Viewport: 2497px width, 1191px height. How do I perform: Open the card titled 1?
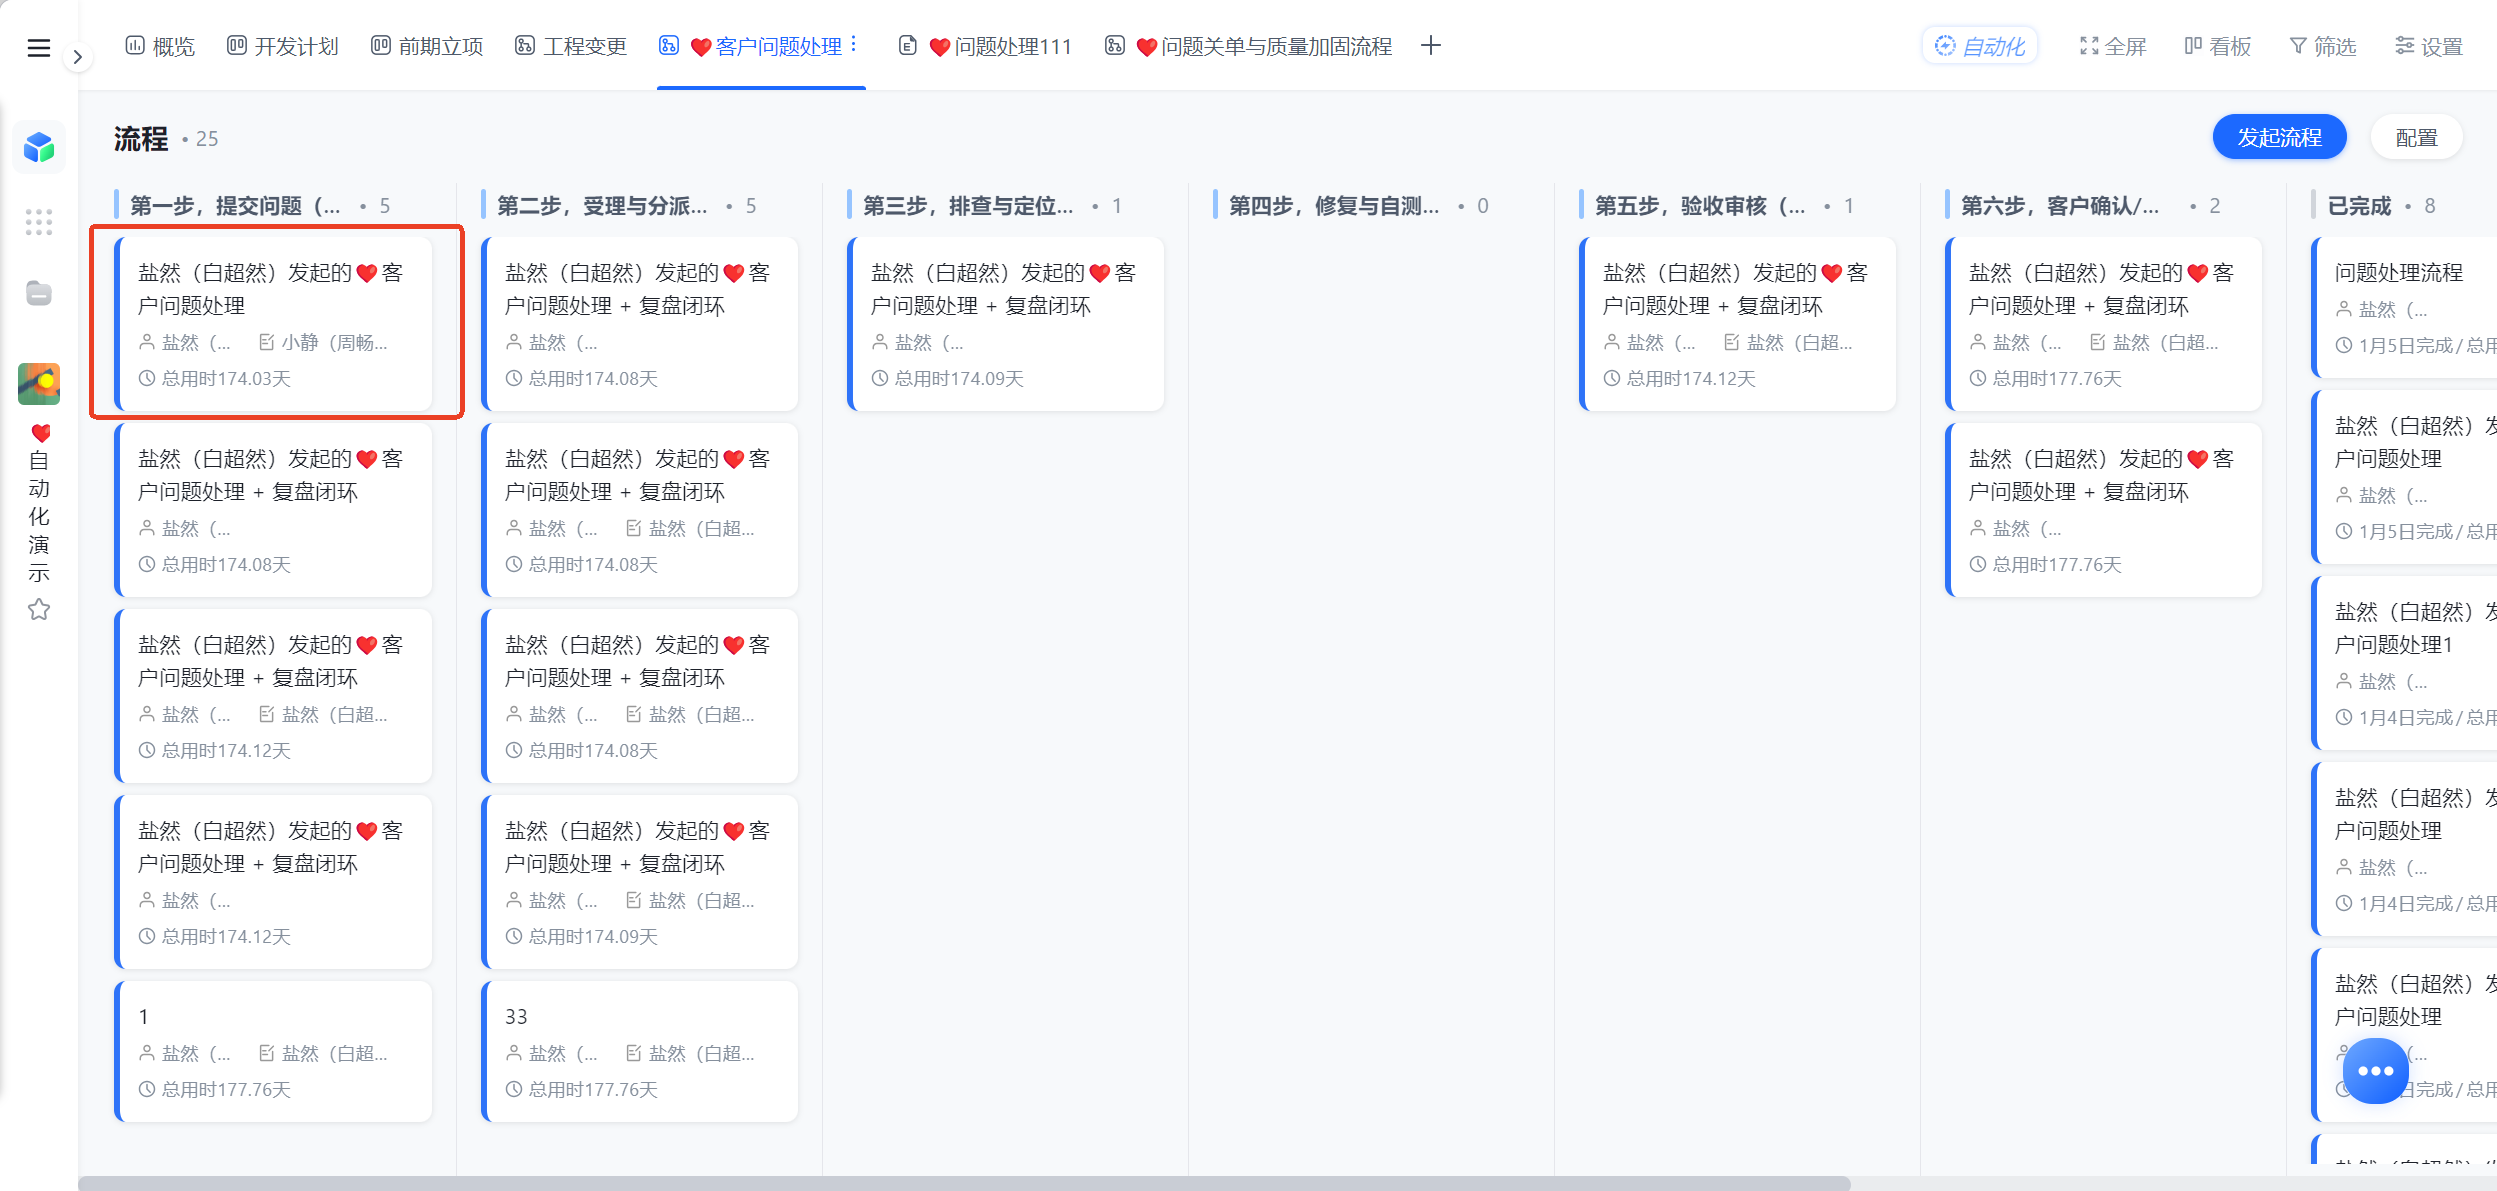tap(274, 1052)
